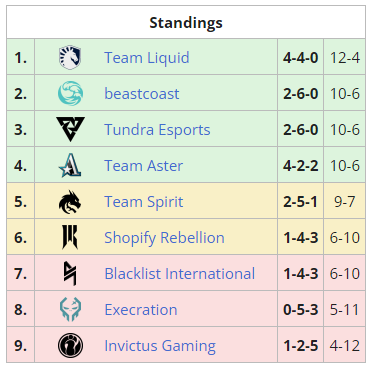This screenshot has width=376, height=369.
Task: Follow the Team Spirit link
Action: pyautogui.click(x=143, y=202)
